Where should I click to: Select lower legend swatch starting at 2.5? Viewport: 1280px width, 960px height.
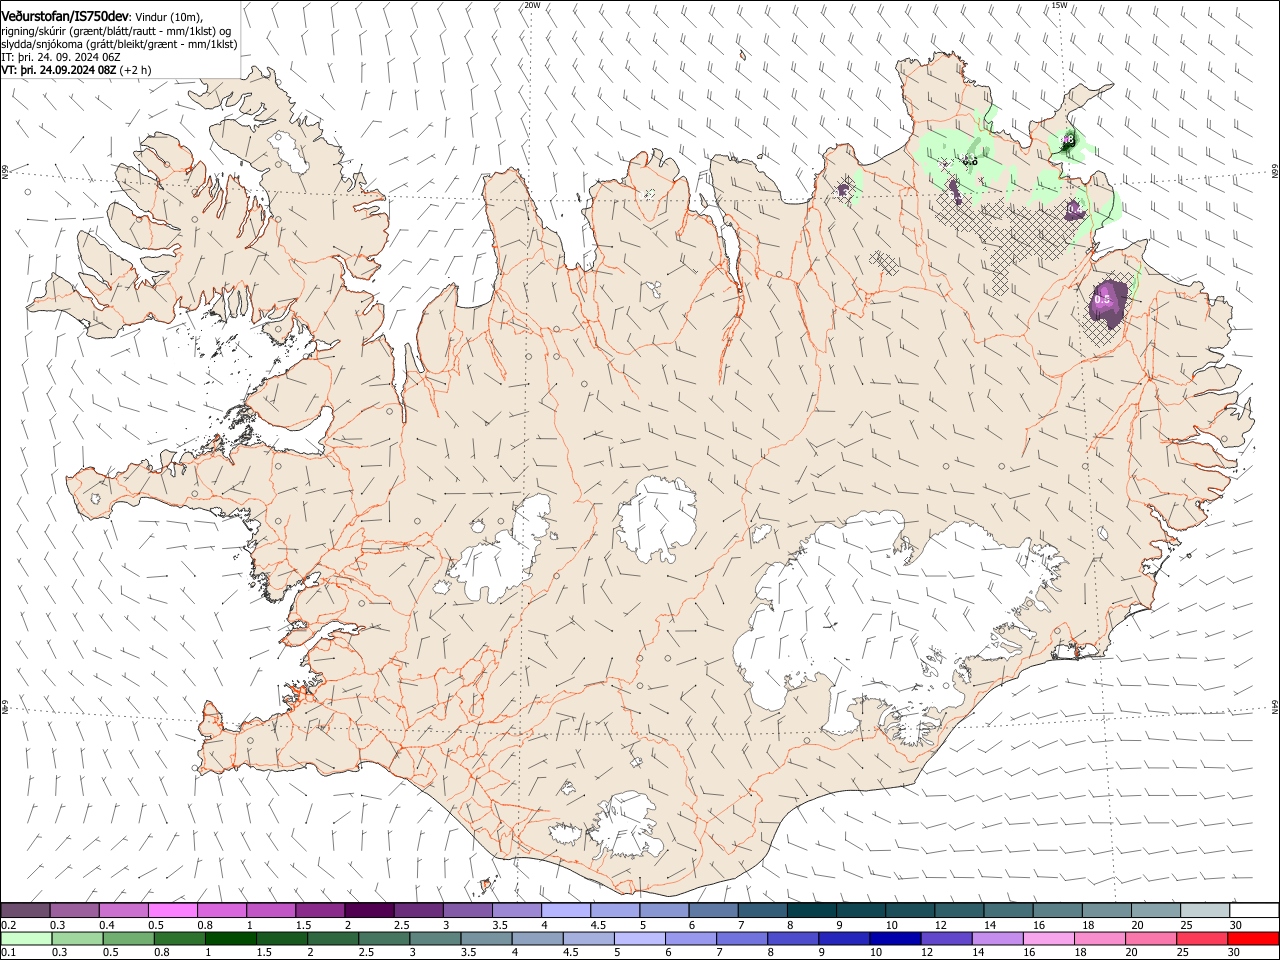pyautogui.click(x=382, y=938)
